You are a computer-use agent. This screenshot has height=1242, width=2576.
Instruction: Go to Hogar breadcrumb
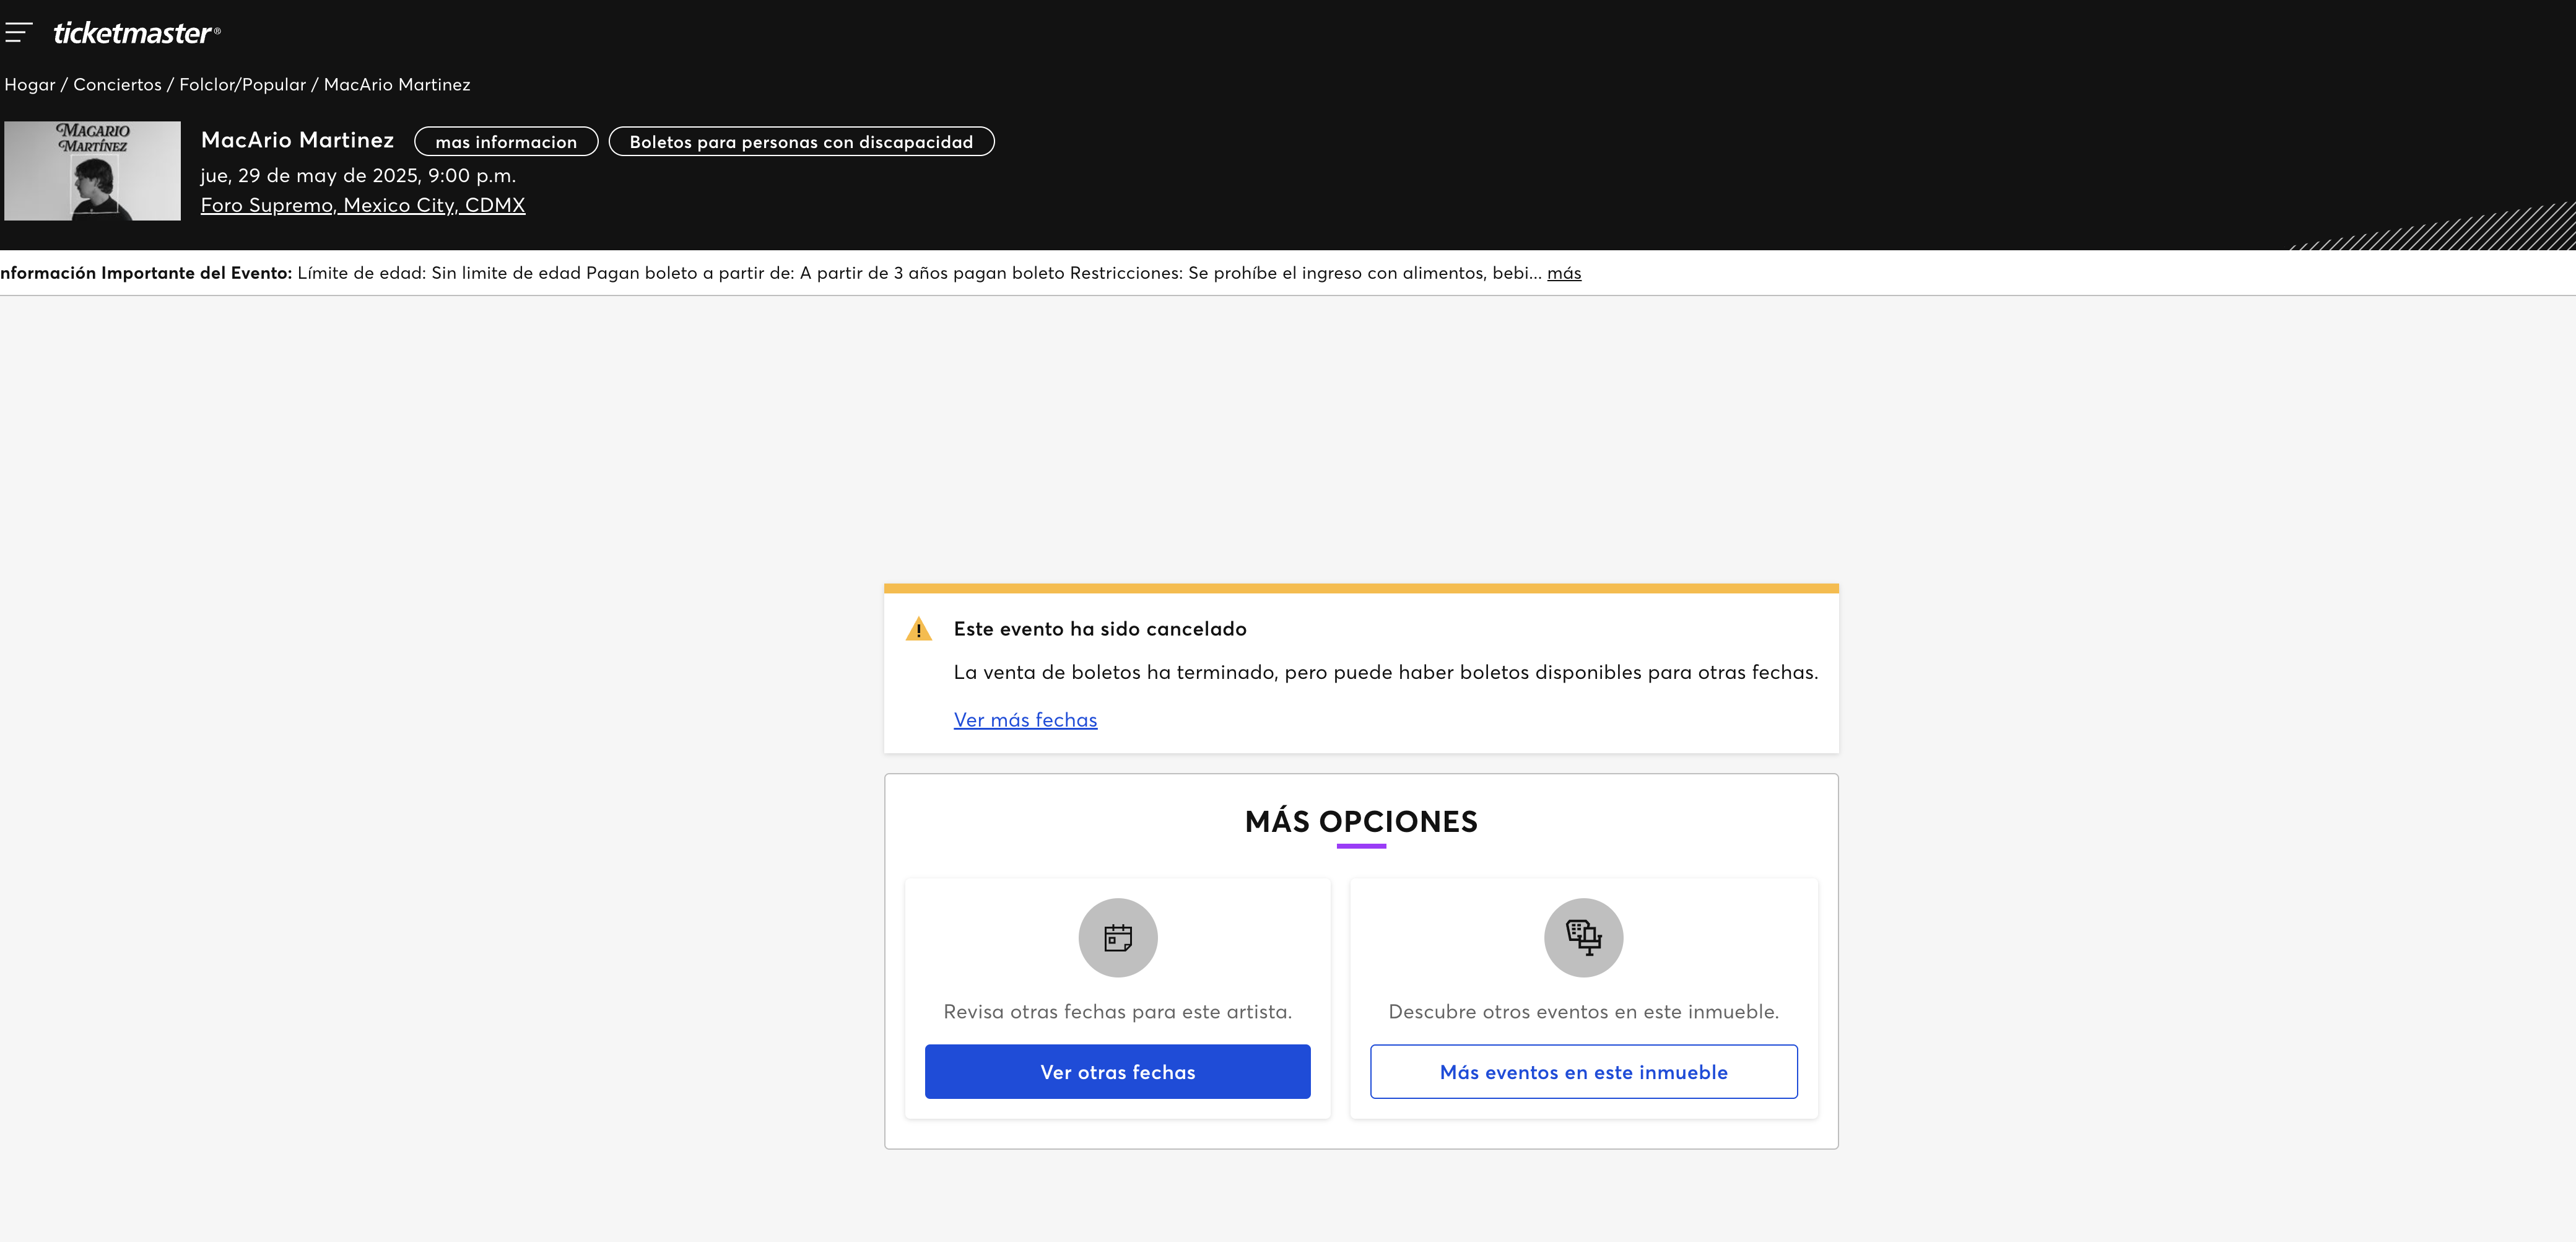[x=30, y=85]
